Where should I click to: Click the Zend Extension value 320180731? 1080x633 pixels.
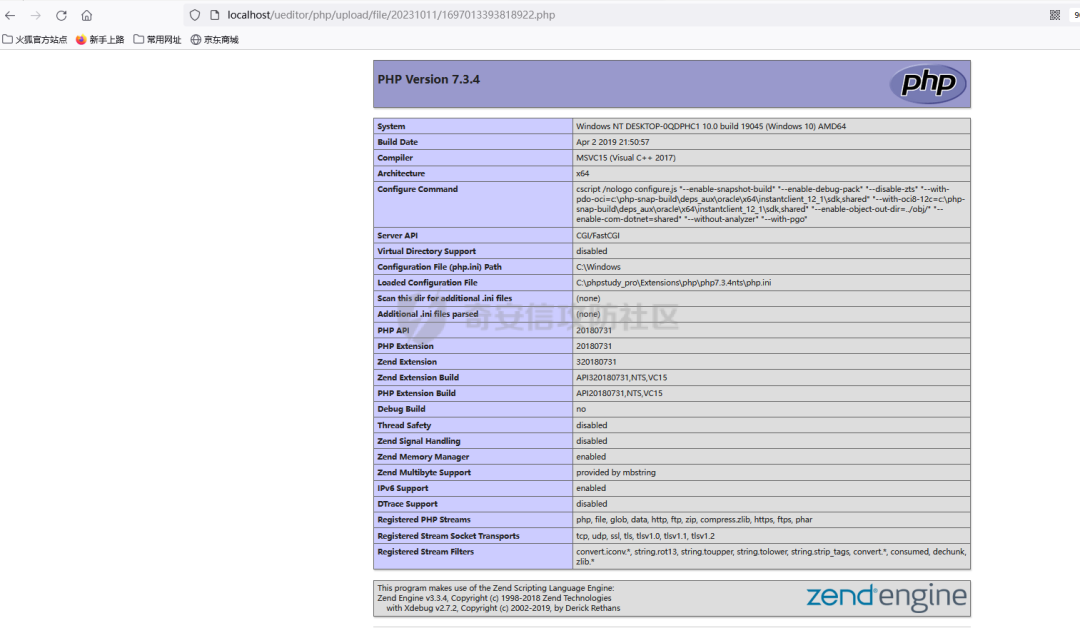pyautogui.click(x=596, y=362)
